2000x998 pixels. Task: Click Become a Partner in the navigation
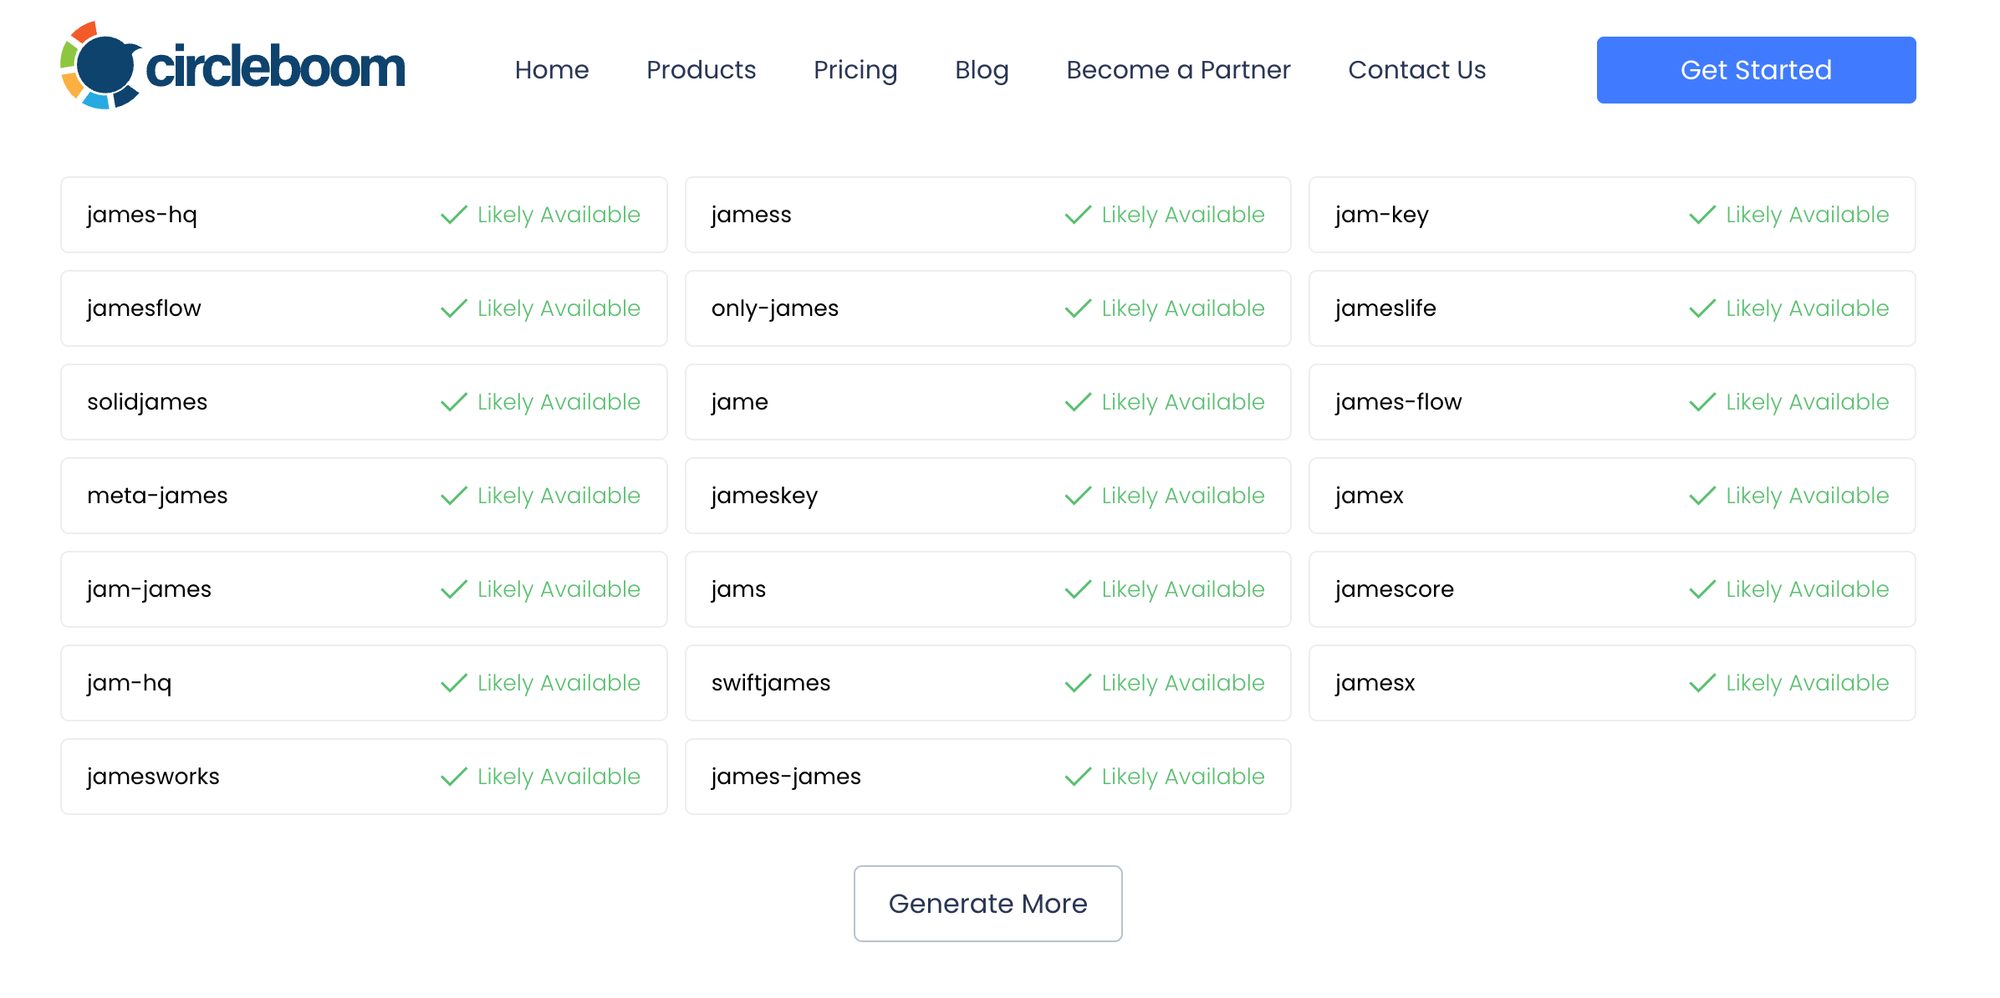1178,69
